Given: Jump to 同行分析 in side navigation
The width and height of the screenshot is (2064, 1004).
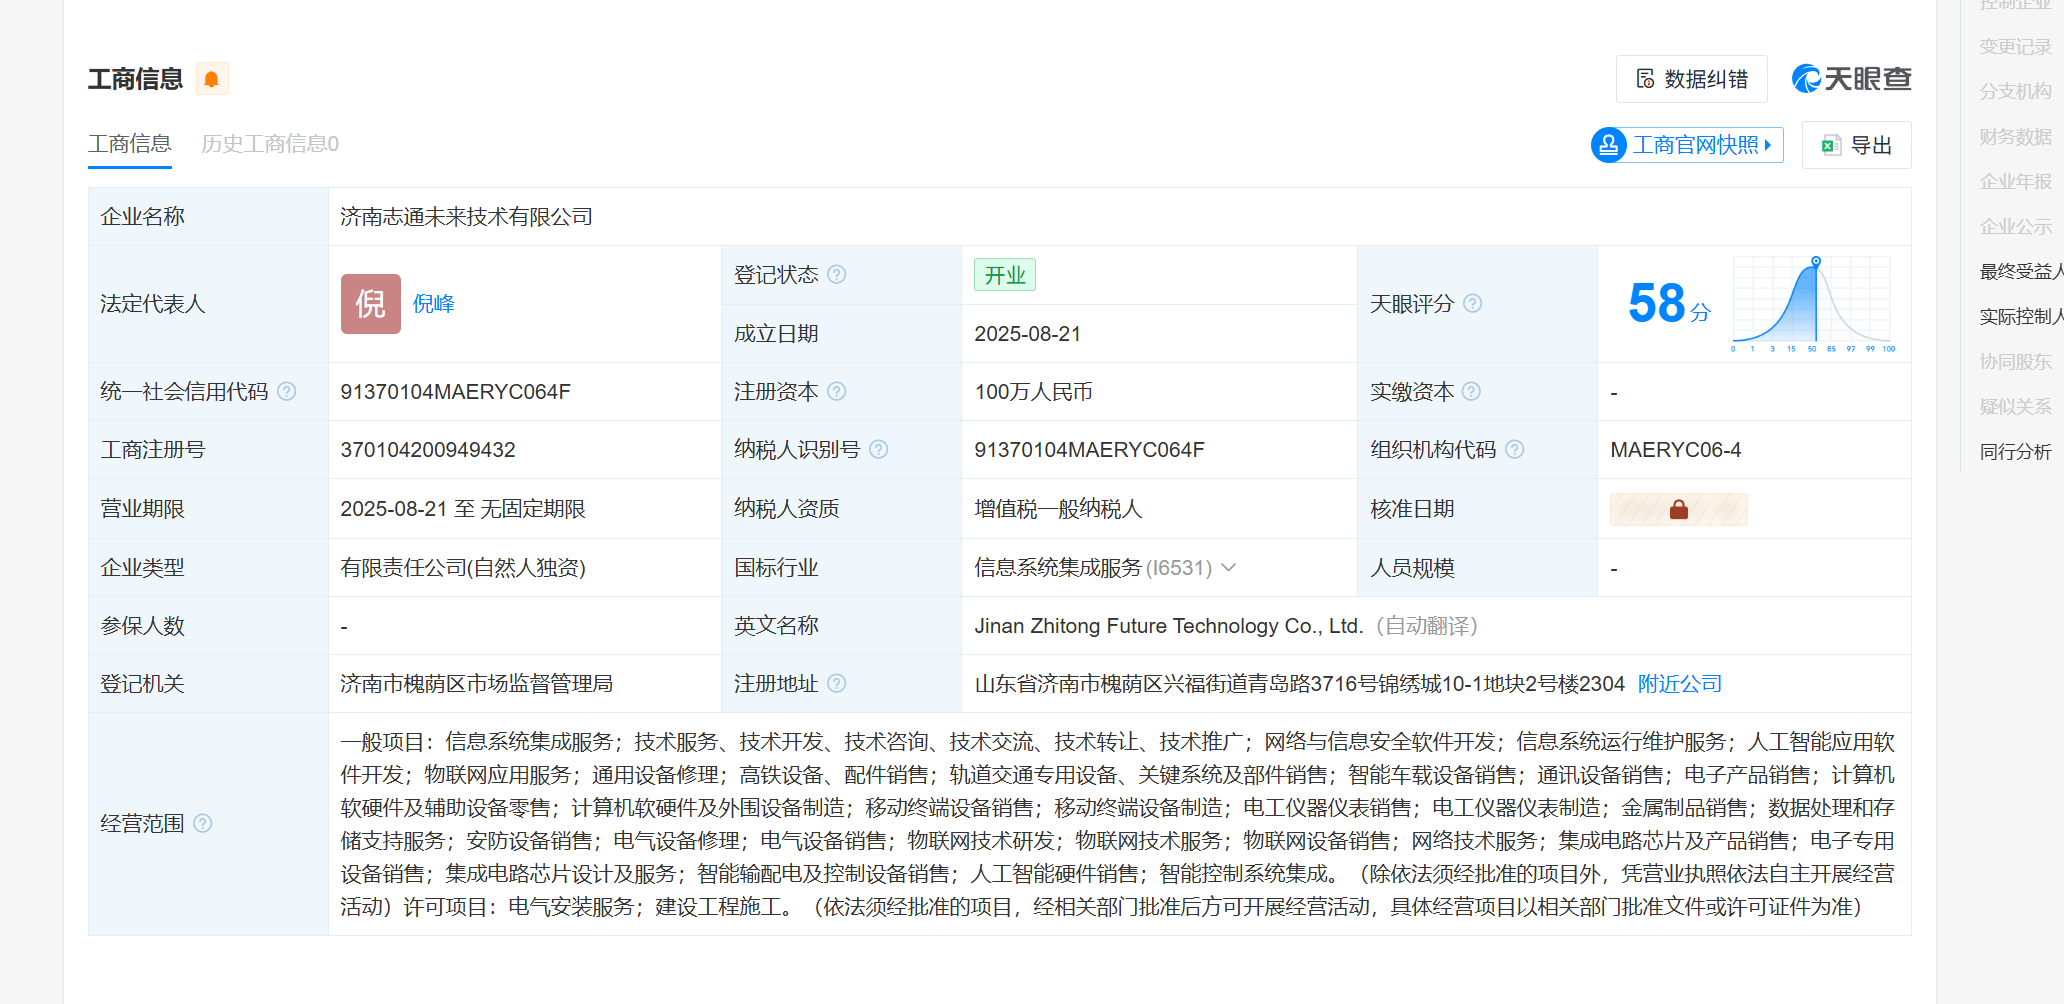Looking at the screenshot, I should click(x=2014, y=452).
